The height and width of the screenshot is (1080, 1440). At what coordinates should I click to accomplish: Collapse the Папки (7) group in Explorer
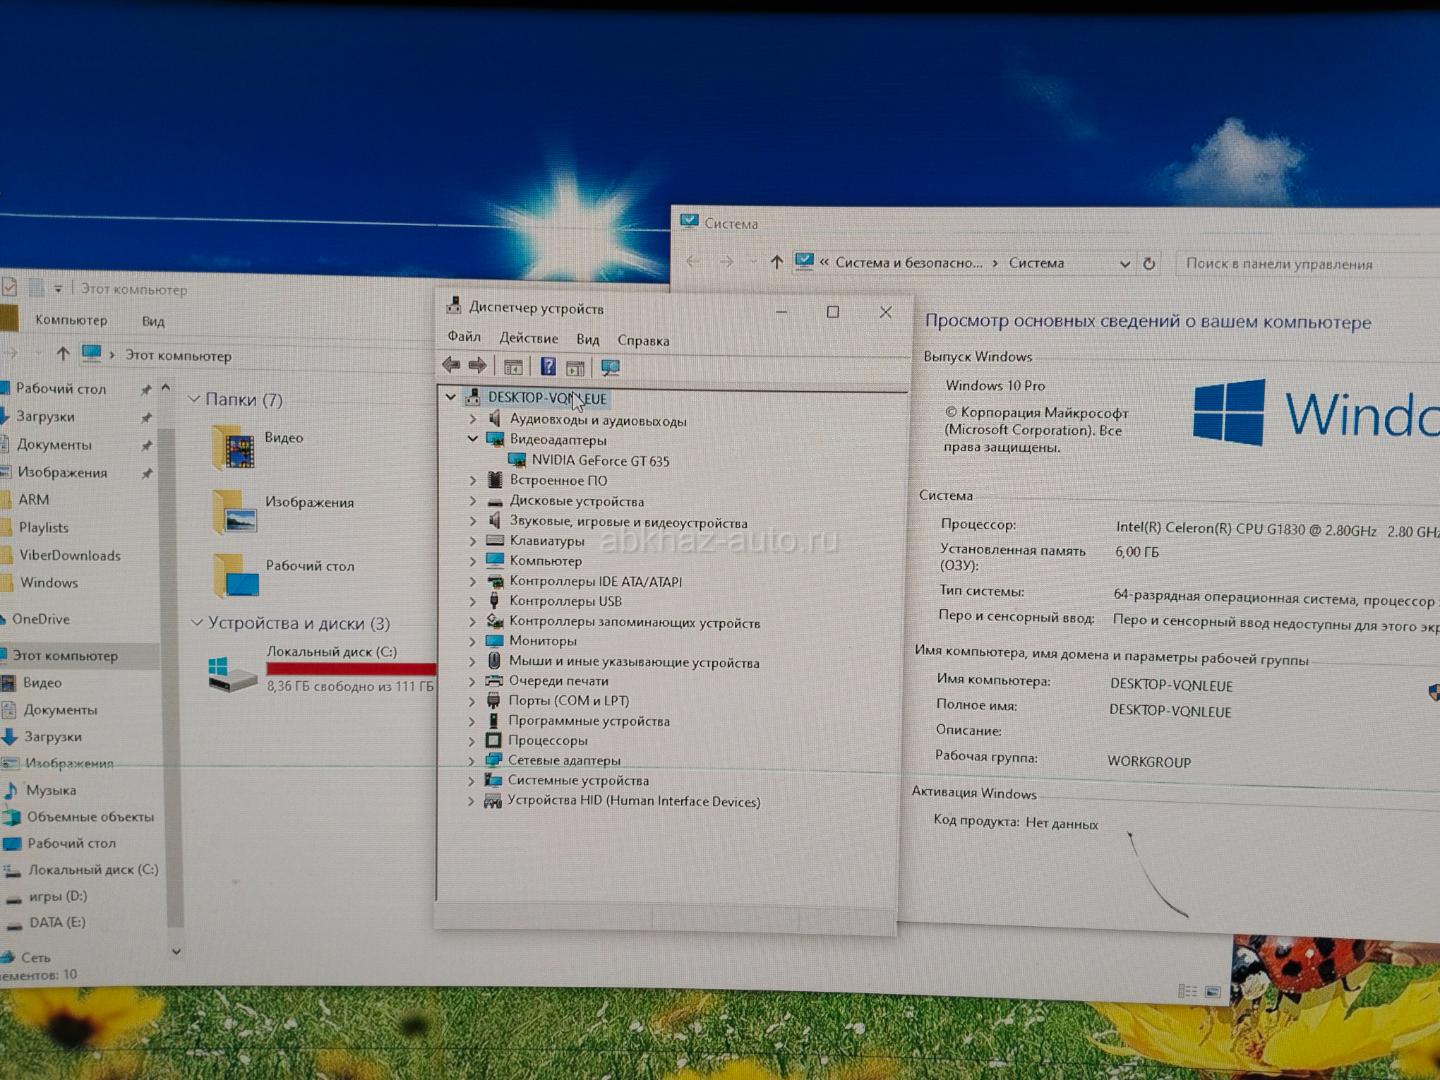coord(194,400)
